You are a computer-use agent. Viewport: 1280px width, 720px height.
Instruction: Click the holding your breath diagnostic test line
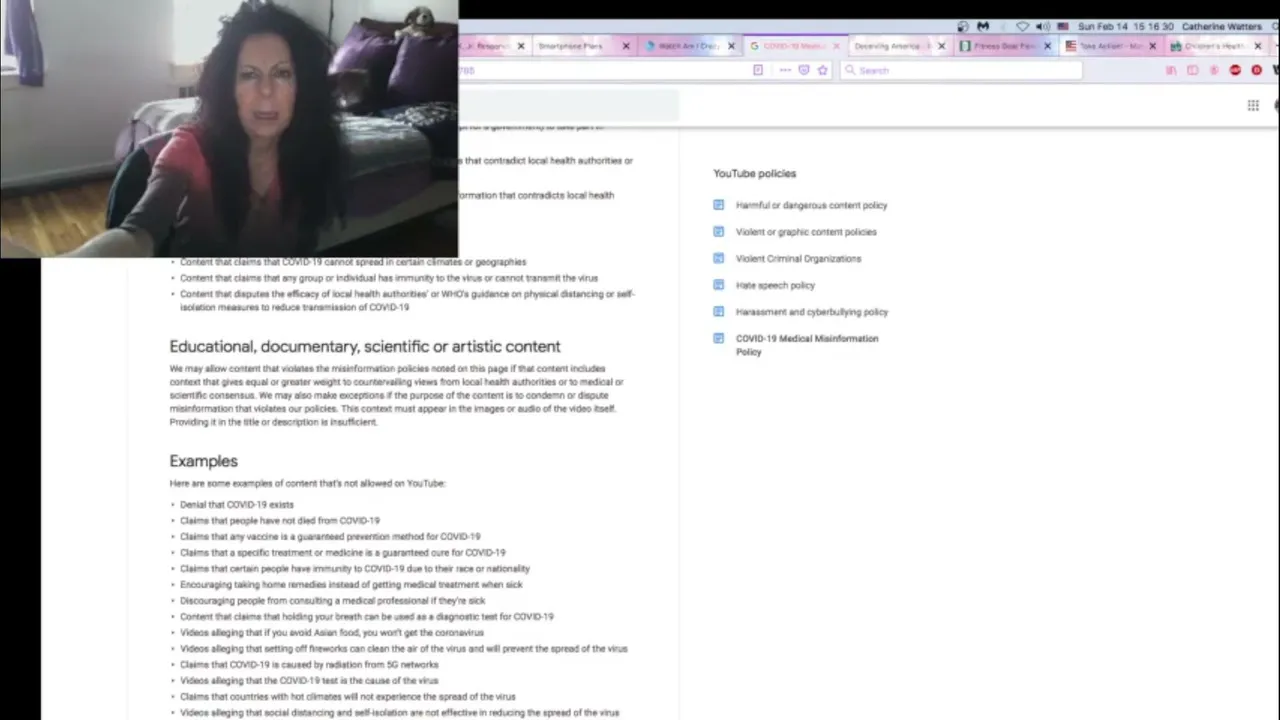[367, 617]
